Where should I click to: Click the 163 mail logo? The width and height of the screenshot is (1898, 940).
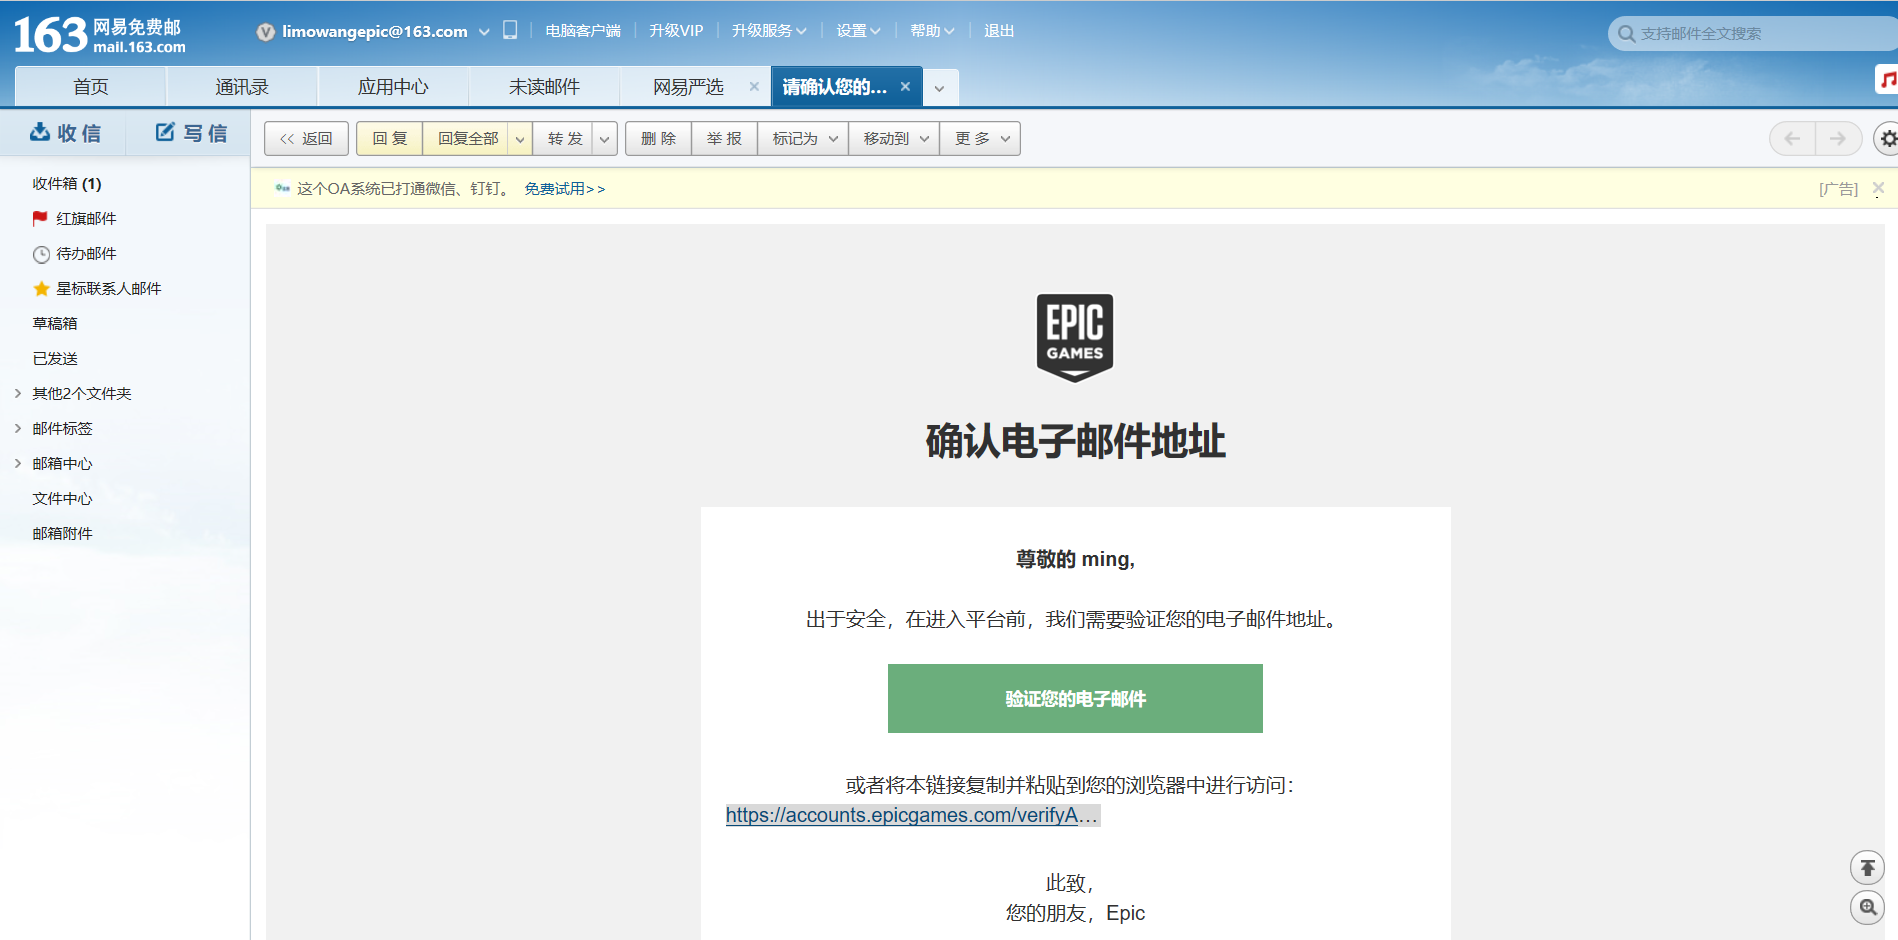(x=100, y=35)
